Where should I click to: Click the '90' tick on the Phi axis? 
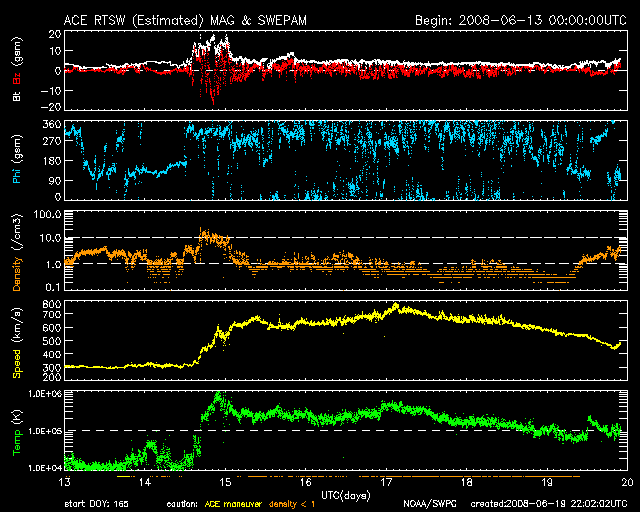pos(55,180)
